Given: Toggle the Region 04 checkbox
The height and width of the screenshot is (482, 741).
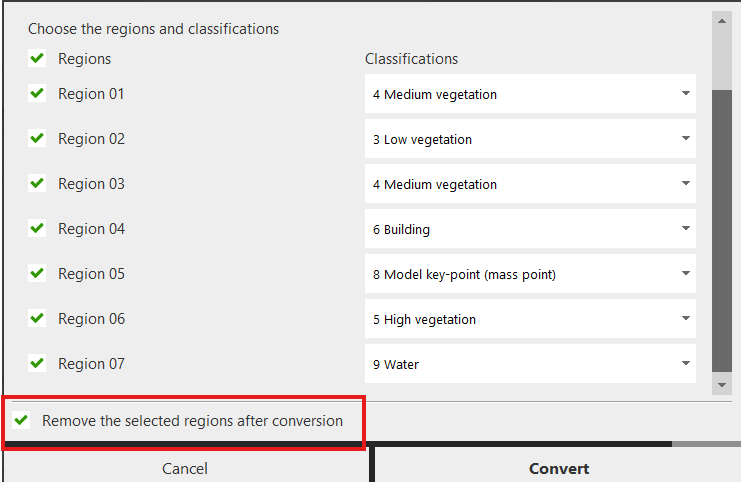Looking at the screenshot, I should tap(37, 228).
